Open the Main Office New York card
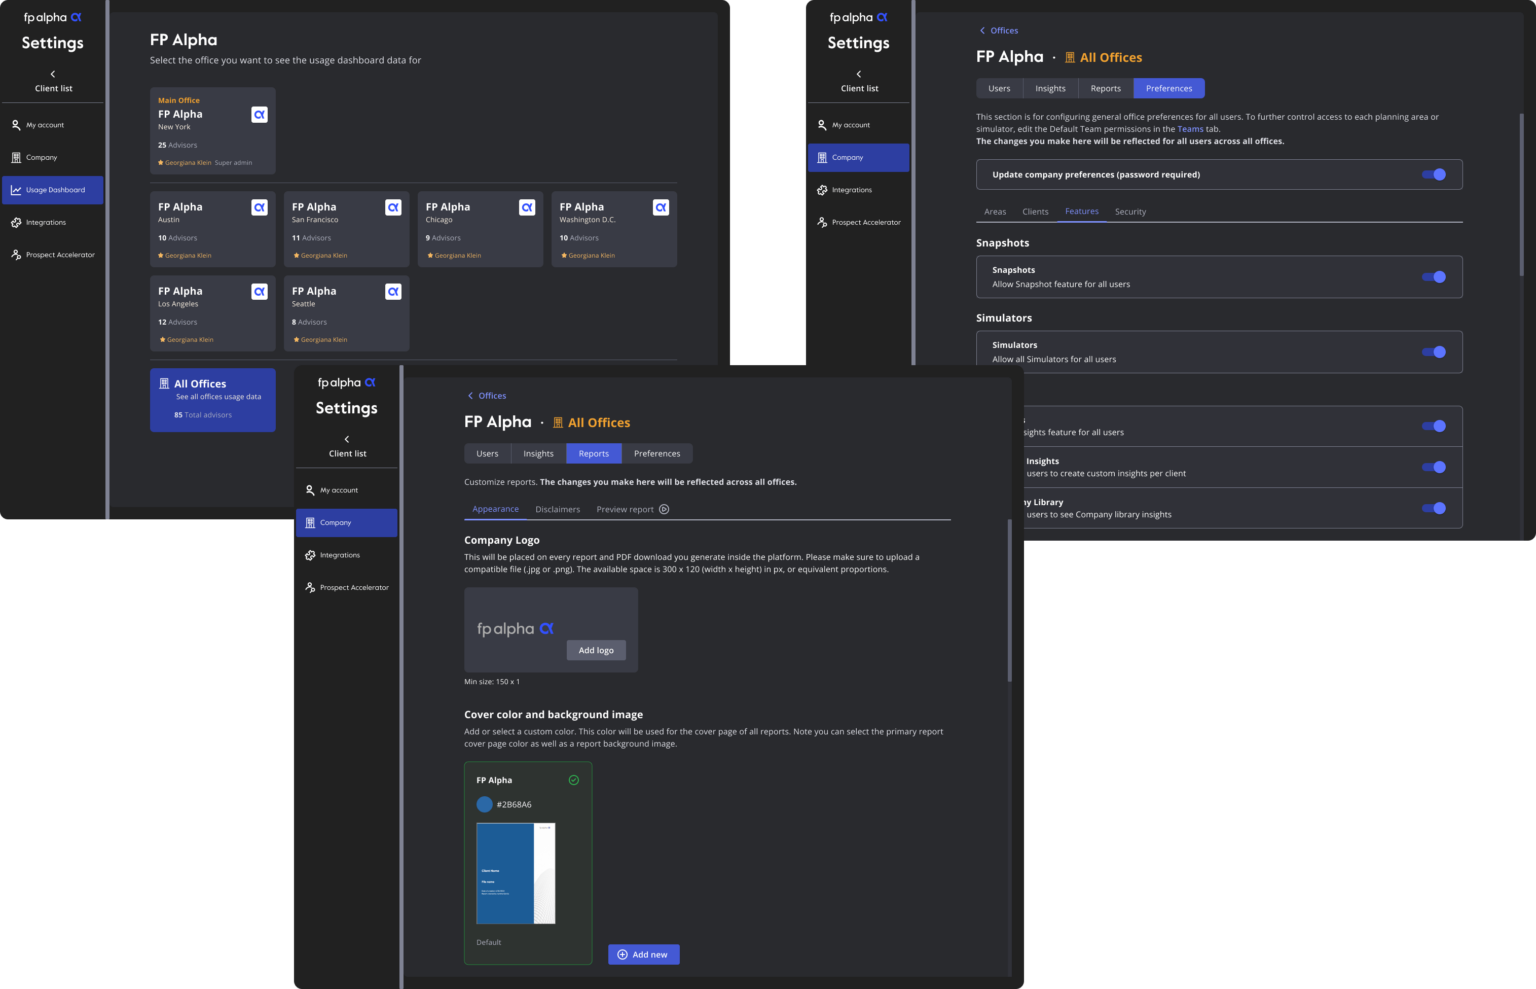The image size is (1536, 989). coord(212,130)
